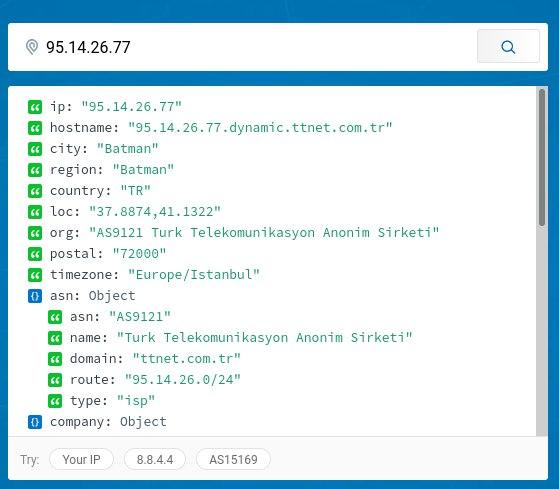Click the quote icon next to the org entry
559x489 pixels.
point(35,233)
